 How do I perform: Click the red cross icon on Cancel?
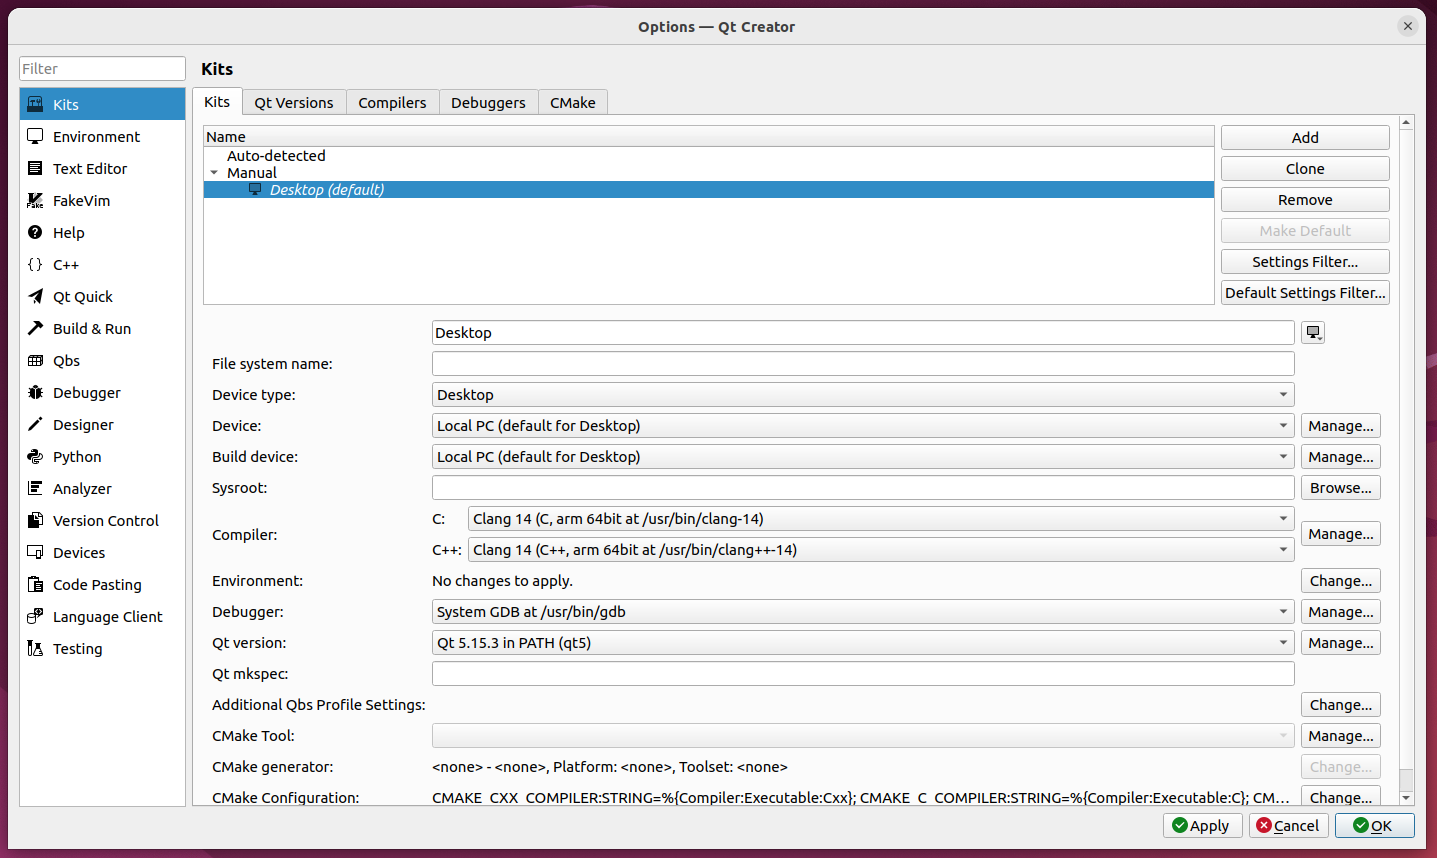(x=1264, y=825)
